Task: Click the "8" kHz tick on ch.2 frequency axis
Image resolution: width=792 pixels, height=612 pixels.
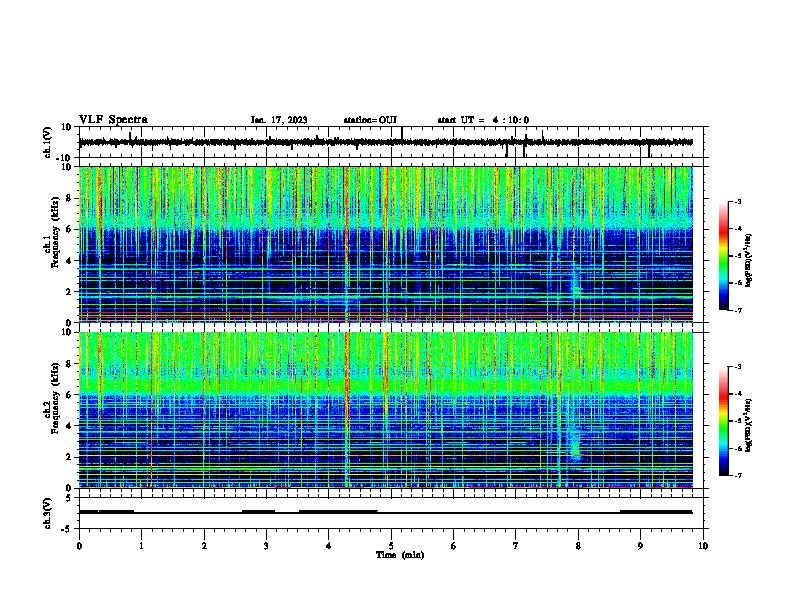Action: 70,364
